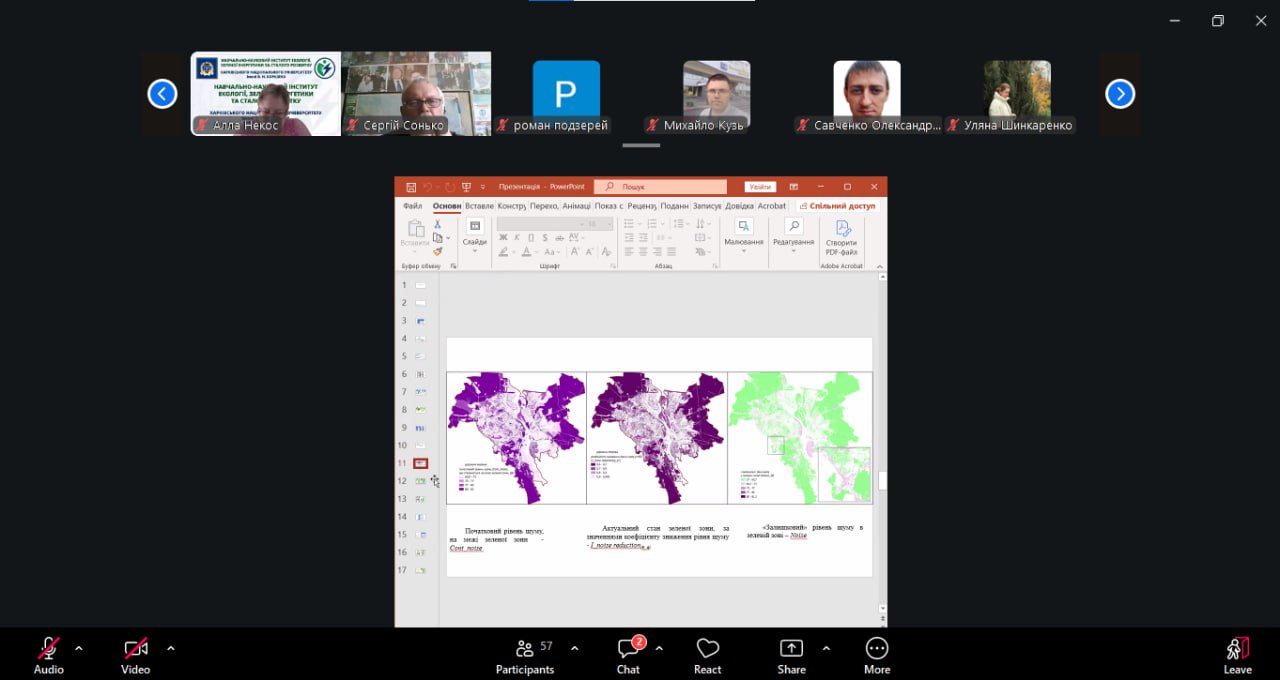This screenshot has width=1280, height=680.
Task: Click the Увійти sign-in button
Action: click(x=760, y=187)
